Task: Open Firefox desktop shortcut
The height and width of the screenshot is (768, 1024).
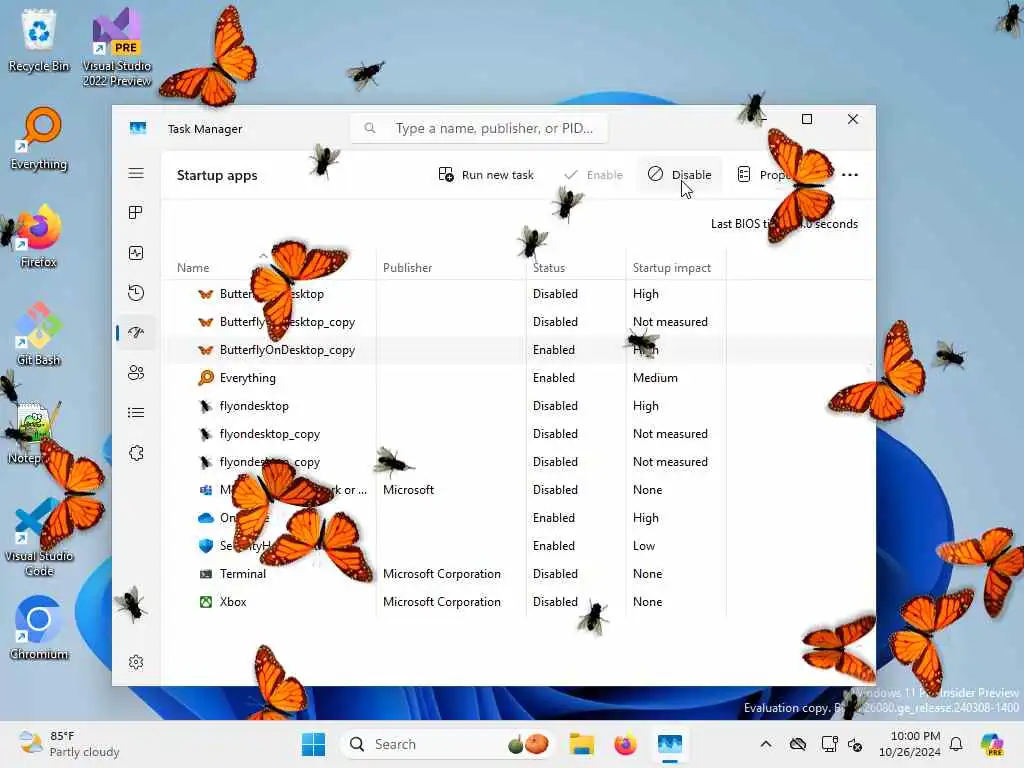Action: pyautogui.click(x=39, y=236)
